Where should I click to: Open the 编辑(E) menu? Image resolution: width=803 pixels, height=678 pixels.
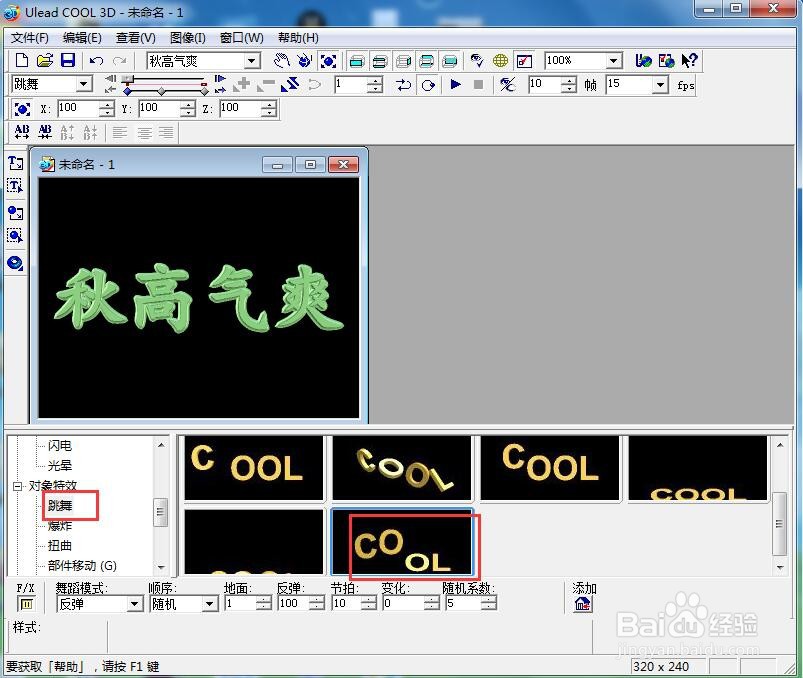tap(82, 38)
